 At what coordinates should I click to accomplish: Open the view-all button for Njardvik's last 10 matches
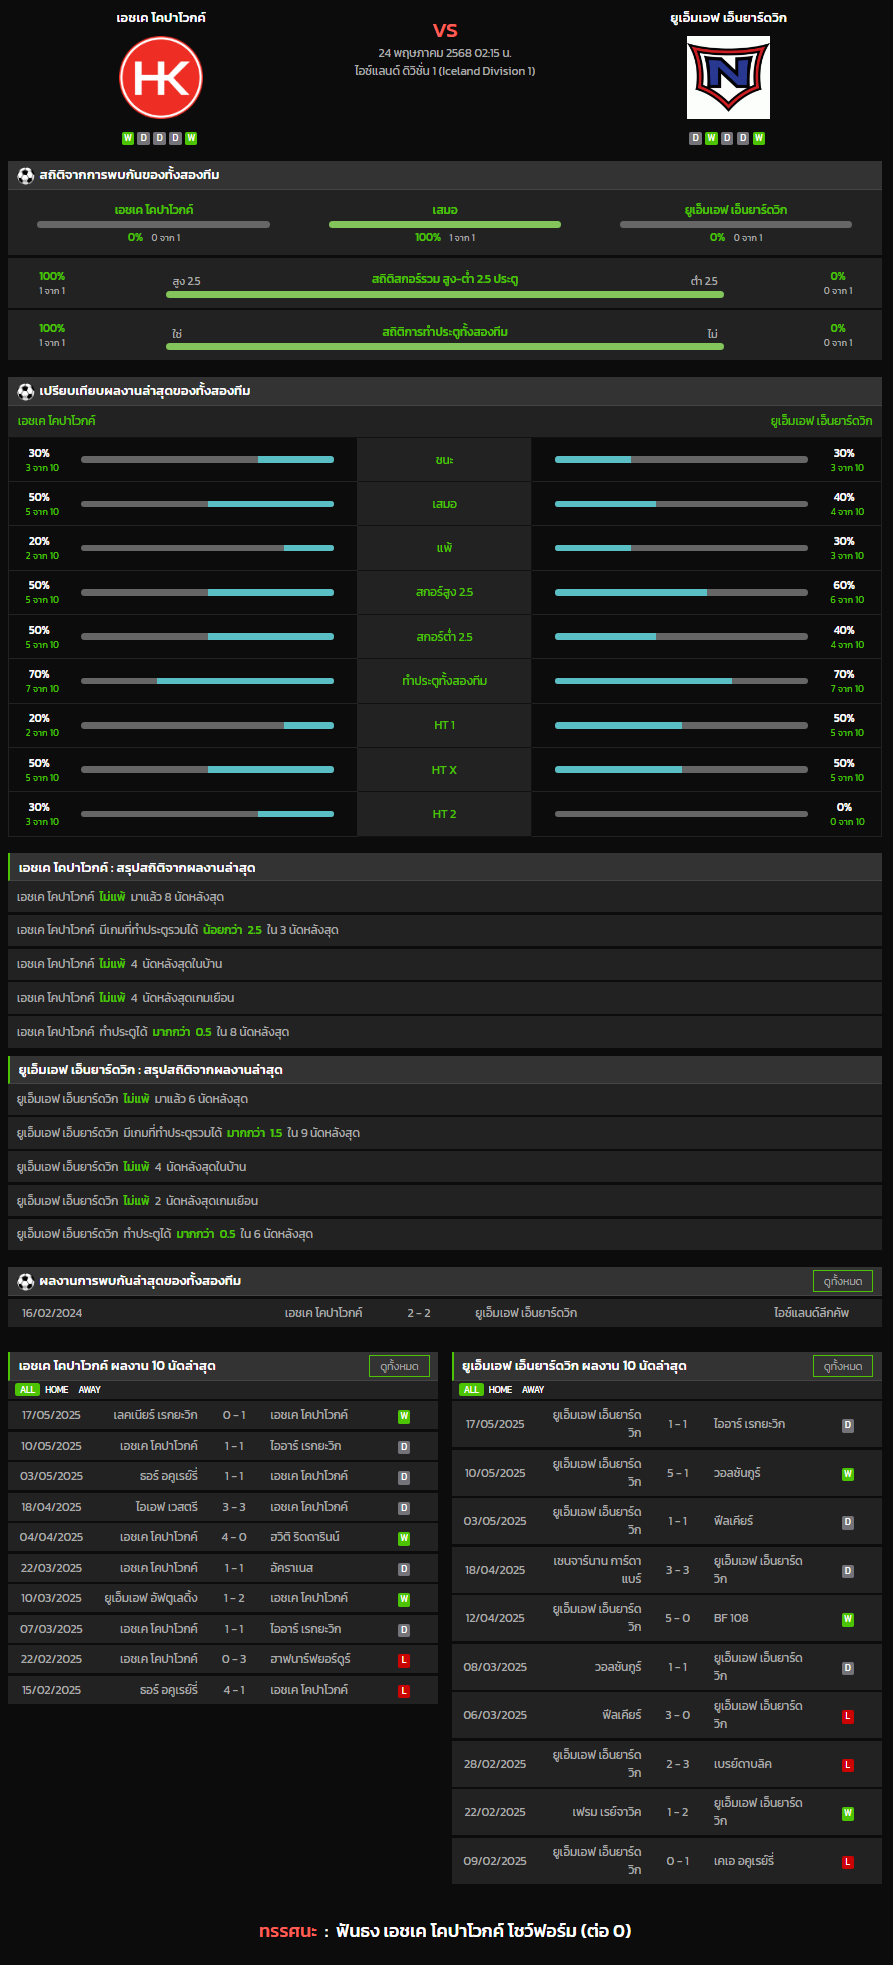843,1366
